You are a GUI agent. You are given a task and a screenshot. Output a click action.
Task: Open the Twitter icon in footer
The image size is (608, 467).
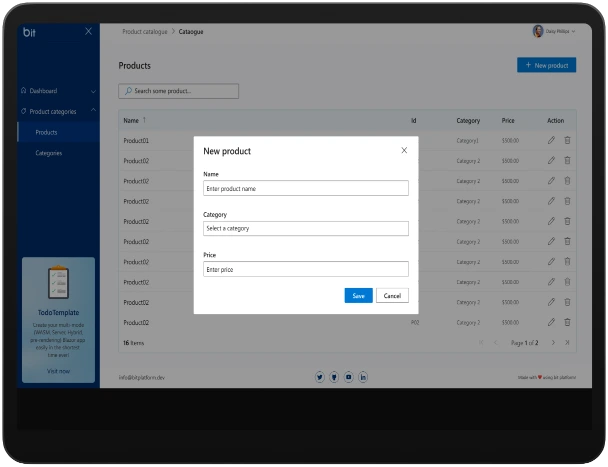coord(320,377)
